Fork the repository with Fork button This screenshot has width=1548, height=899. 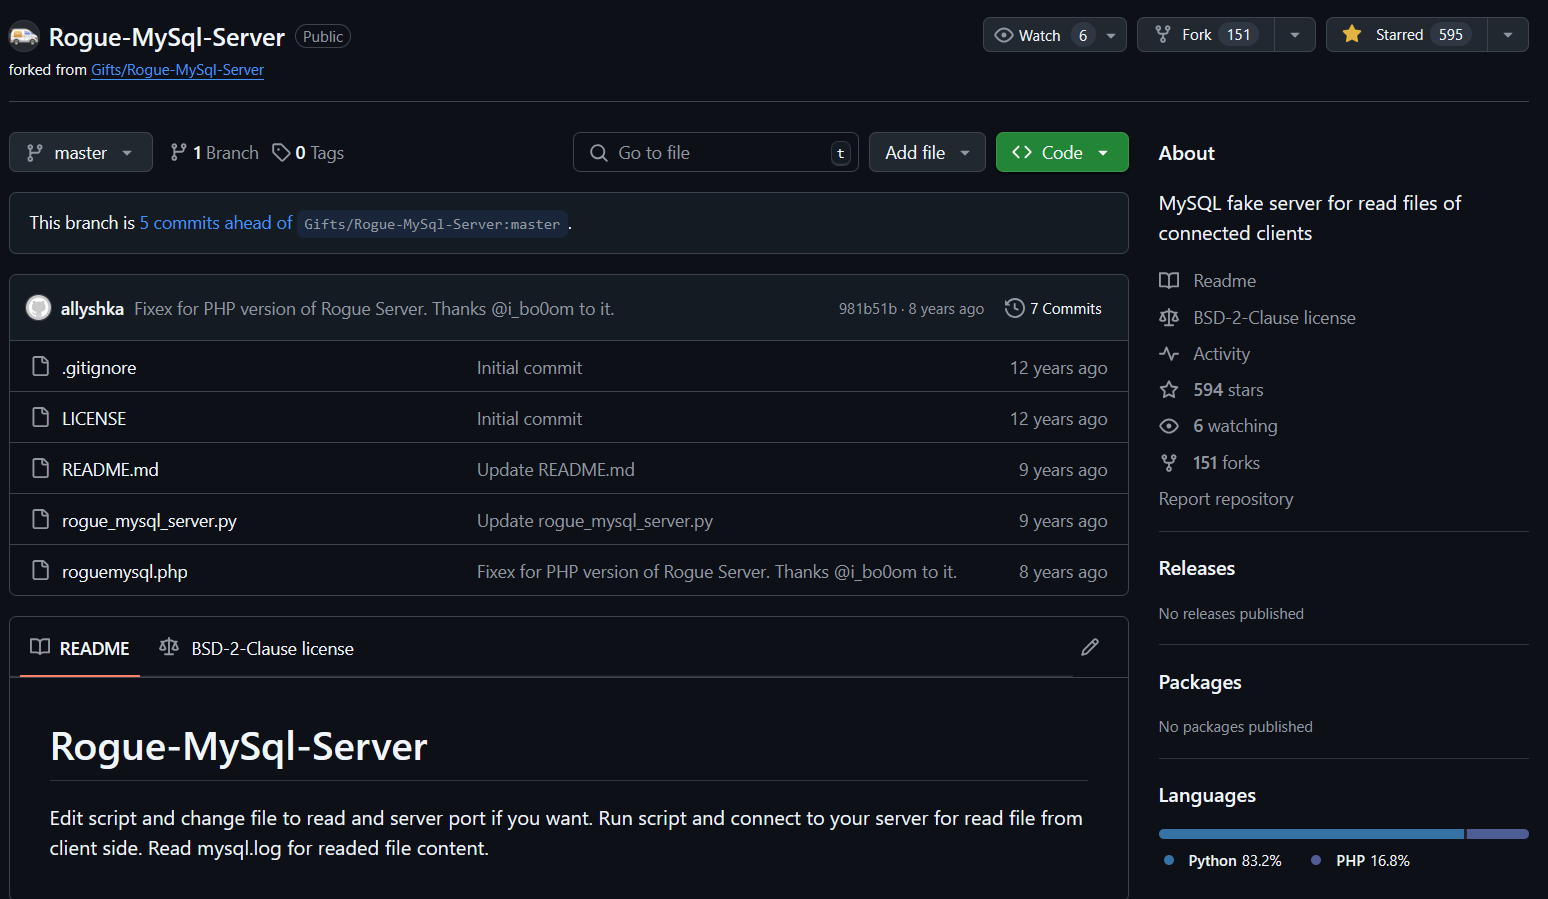(x=1206, y=35)
